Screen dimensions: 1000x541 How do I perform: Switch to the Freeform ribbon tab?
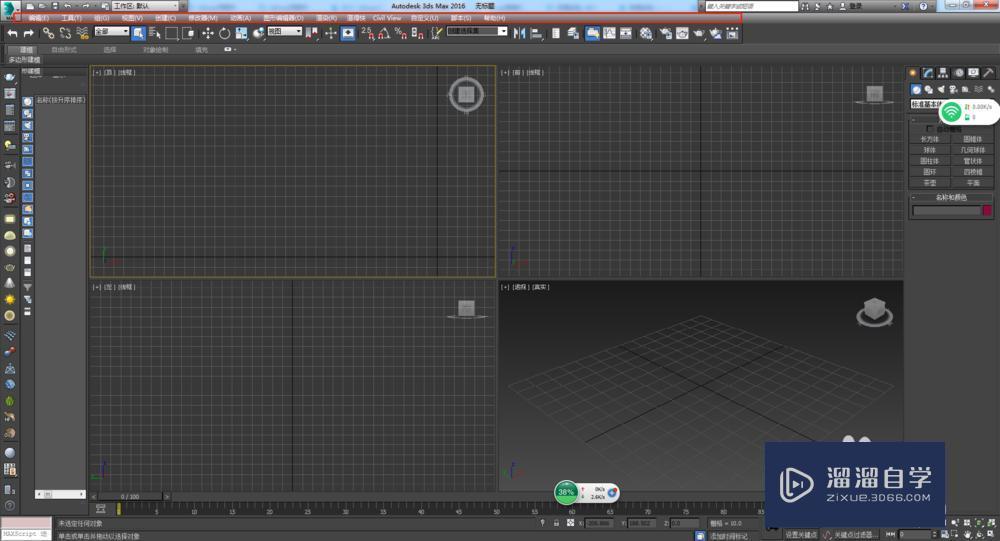(x=64, y=49)
